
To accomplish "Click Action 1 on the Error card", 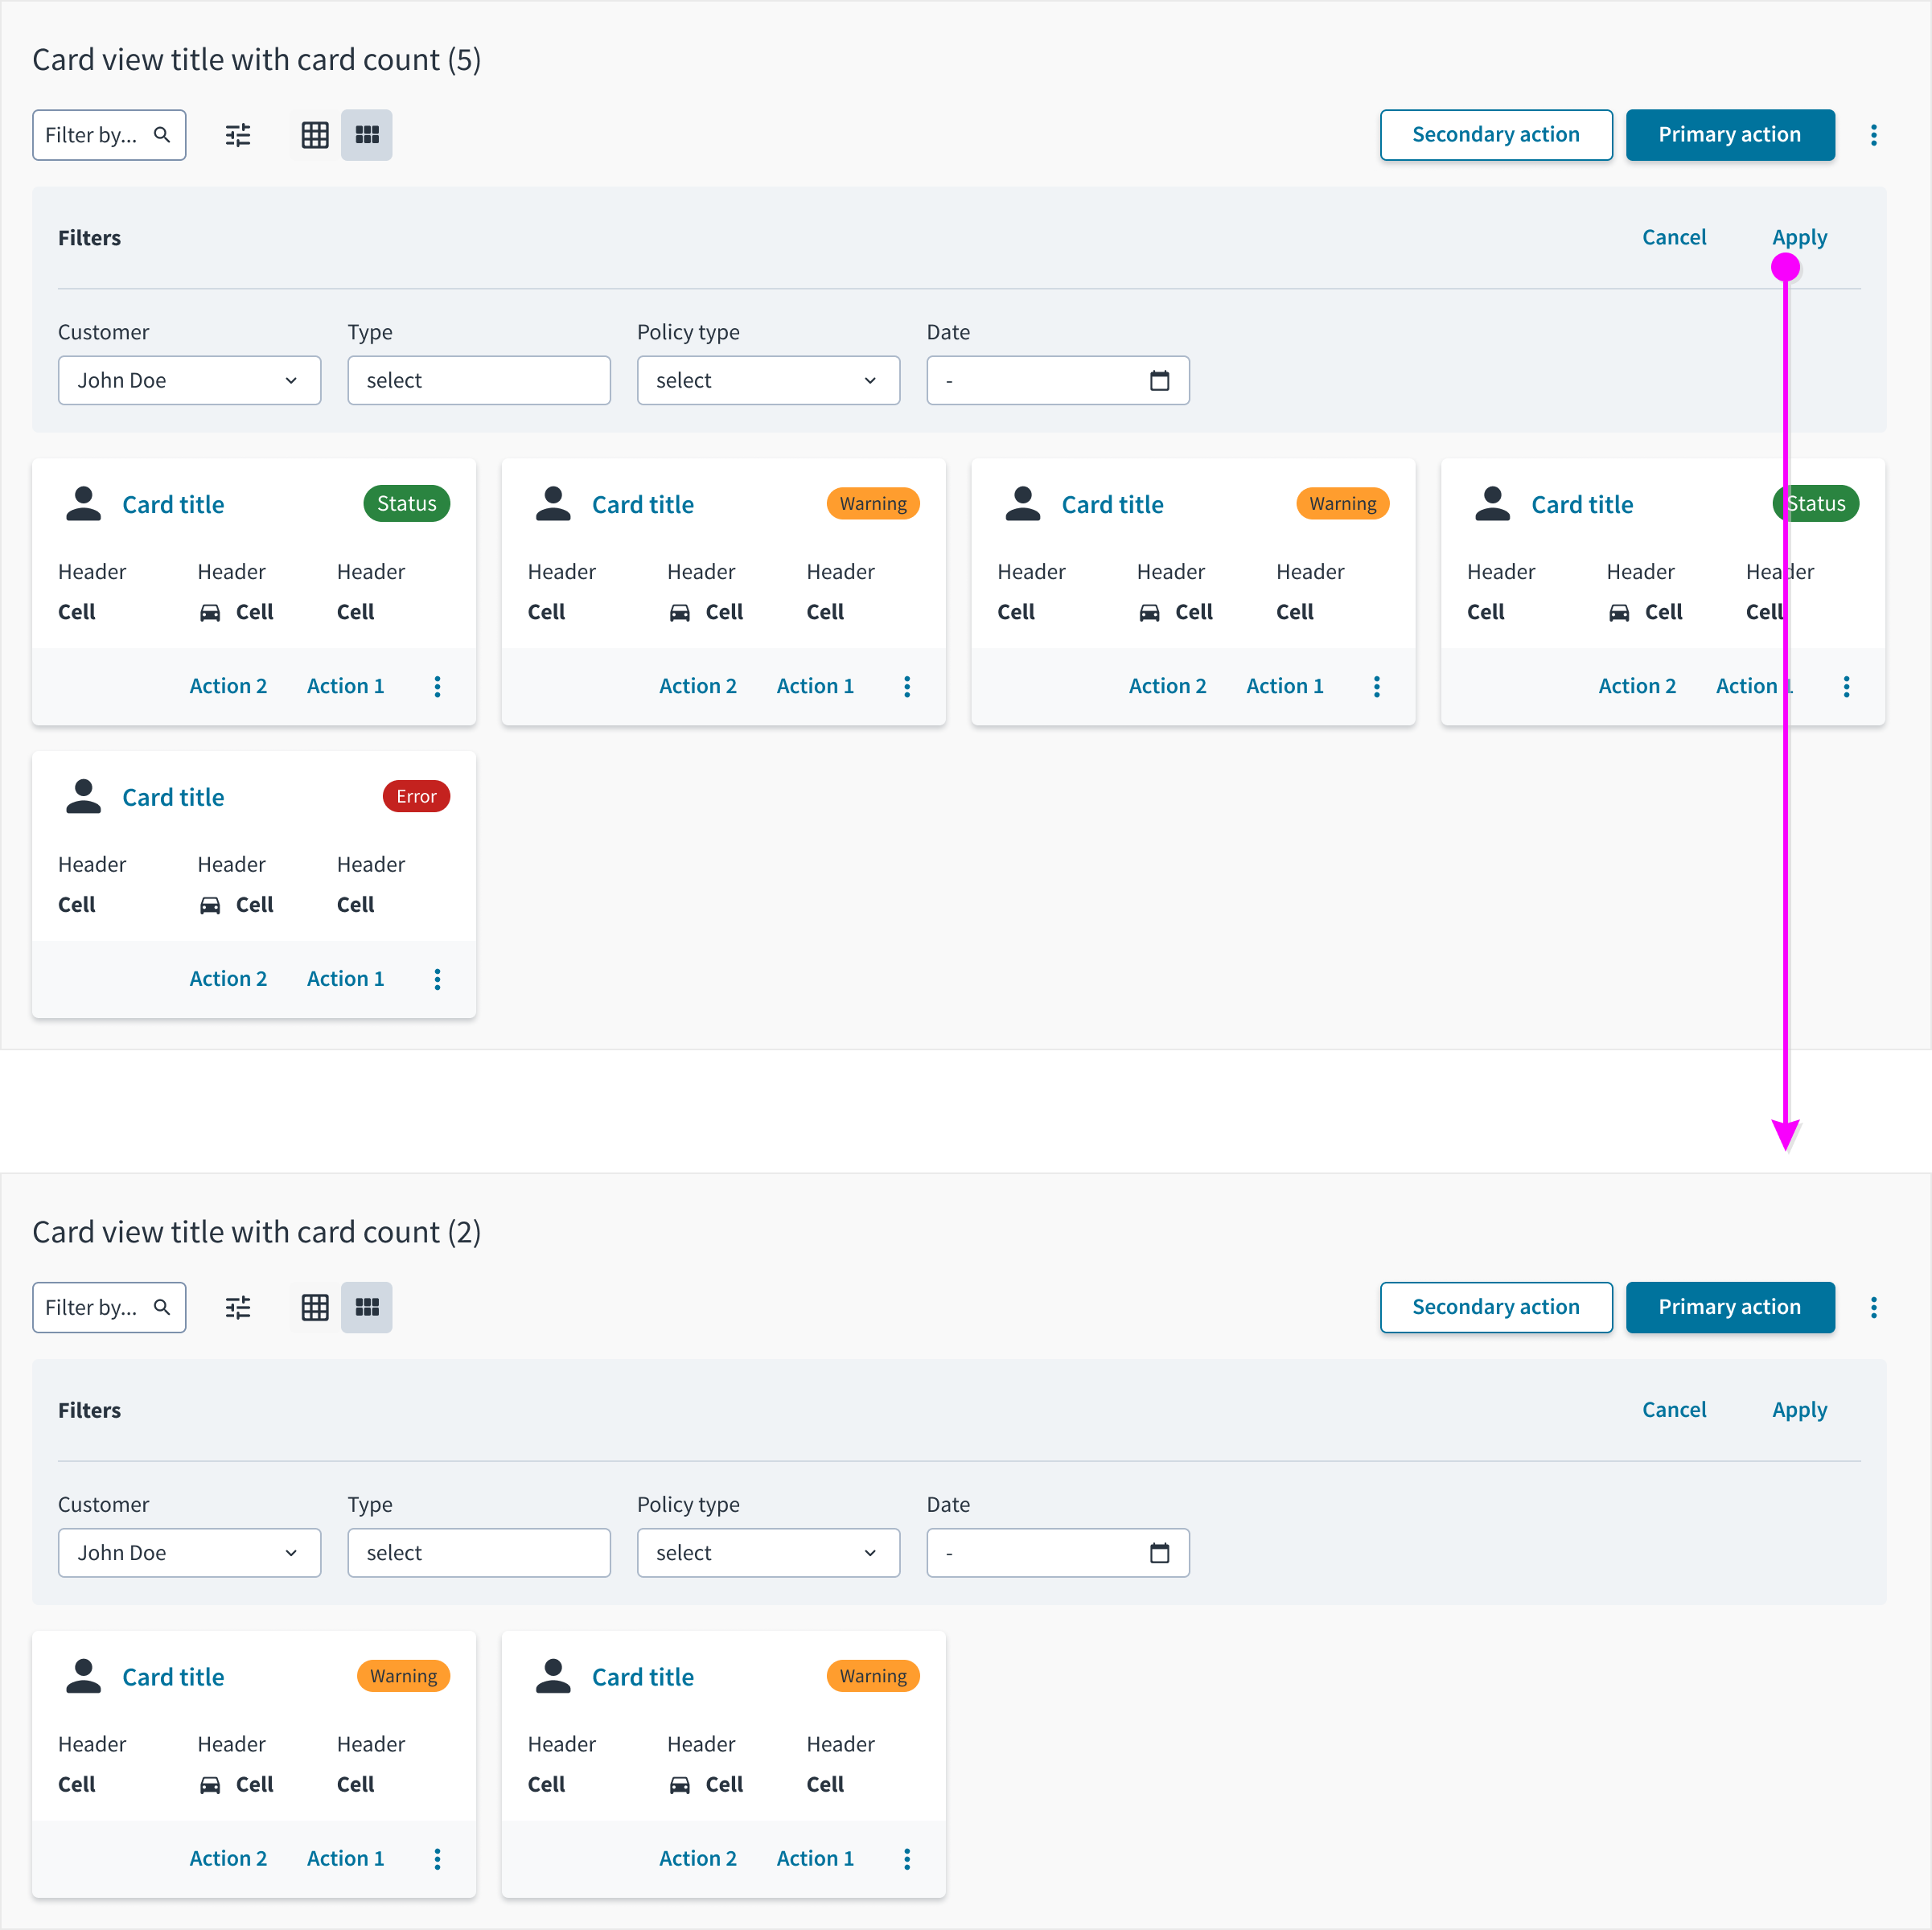I will (x=345, y=978).
